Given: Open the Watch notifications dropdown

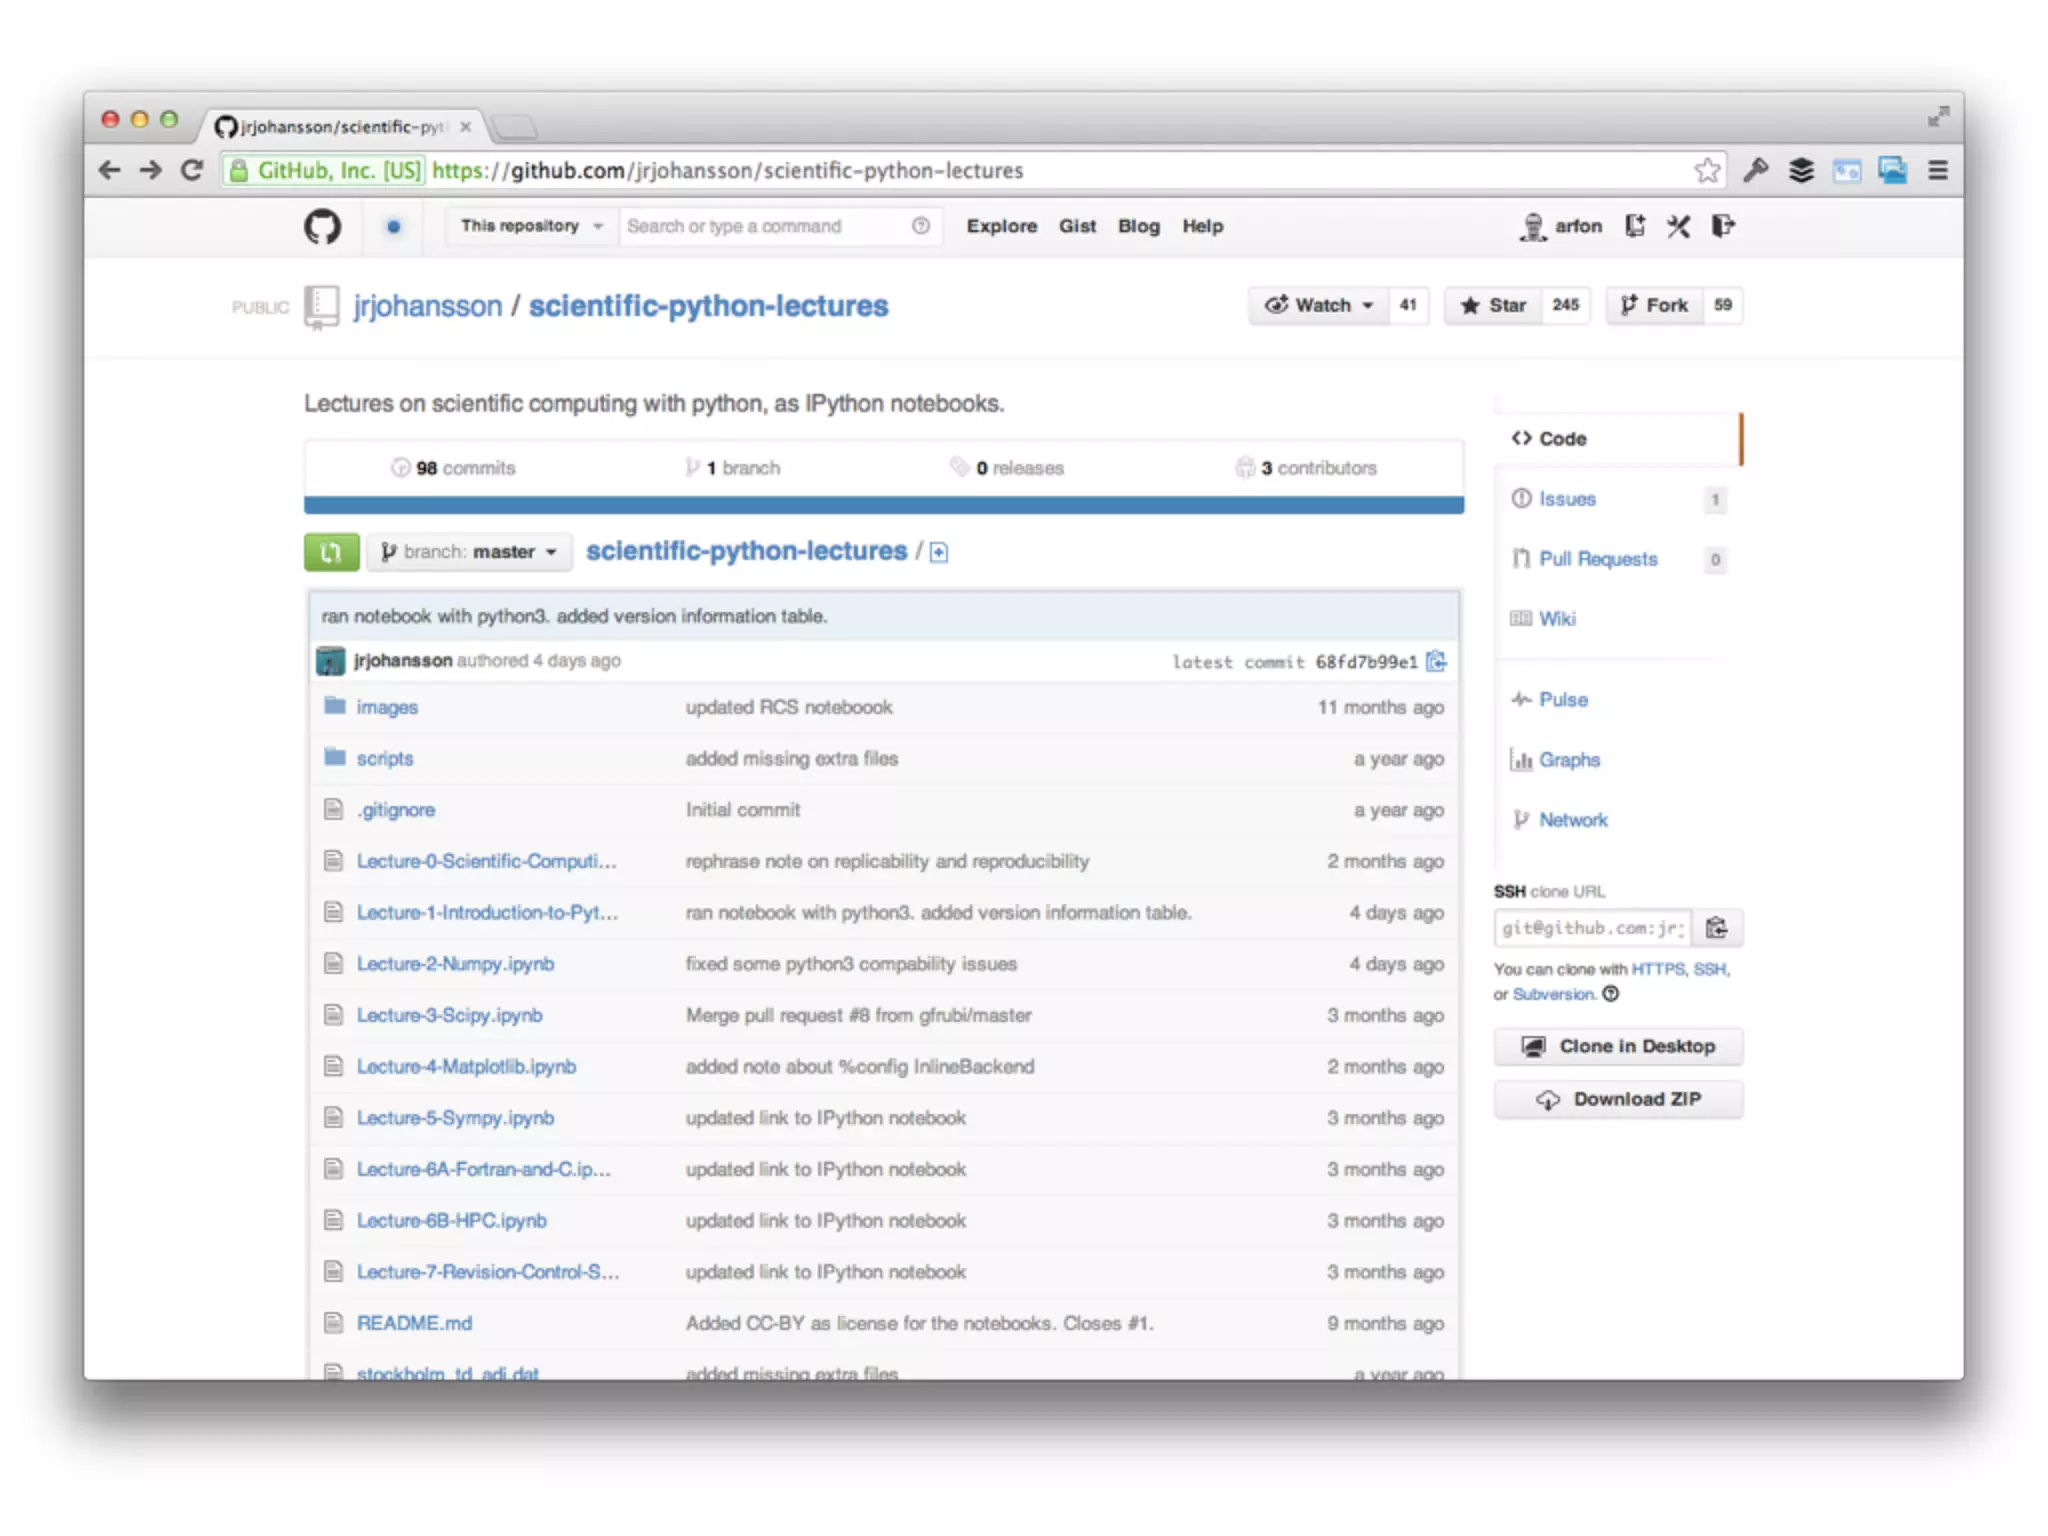Looking at the screenshot, I should pos(1318,305).
